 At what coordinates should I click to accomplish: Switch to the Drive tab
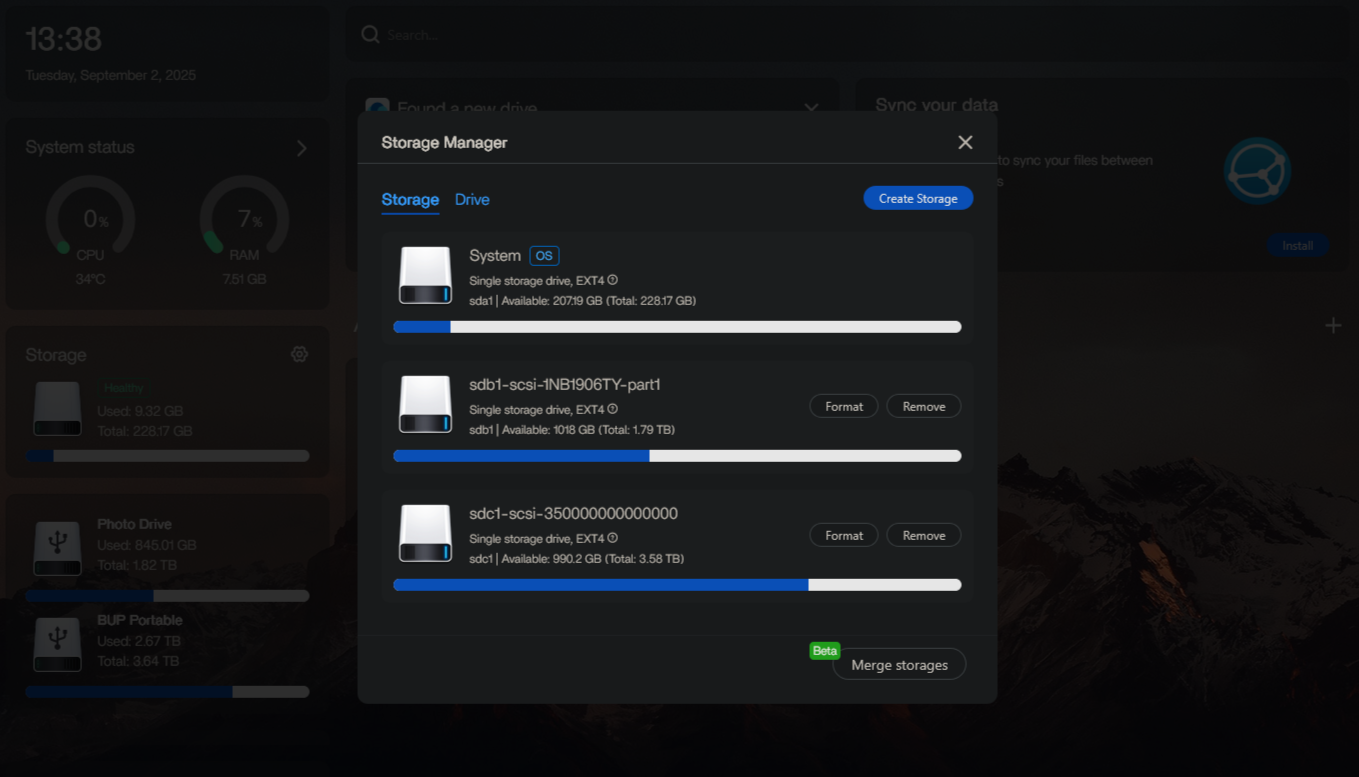coord(472,200)
